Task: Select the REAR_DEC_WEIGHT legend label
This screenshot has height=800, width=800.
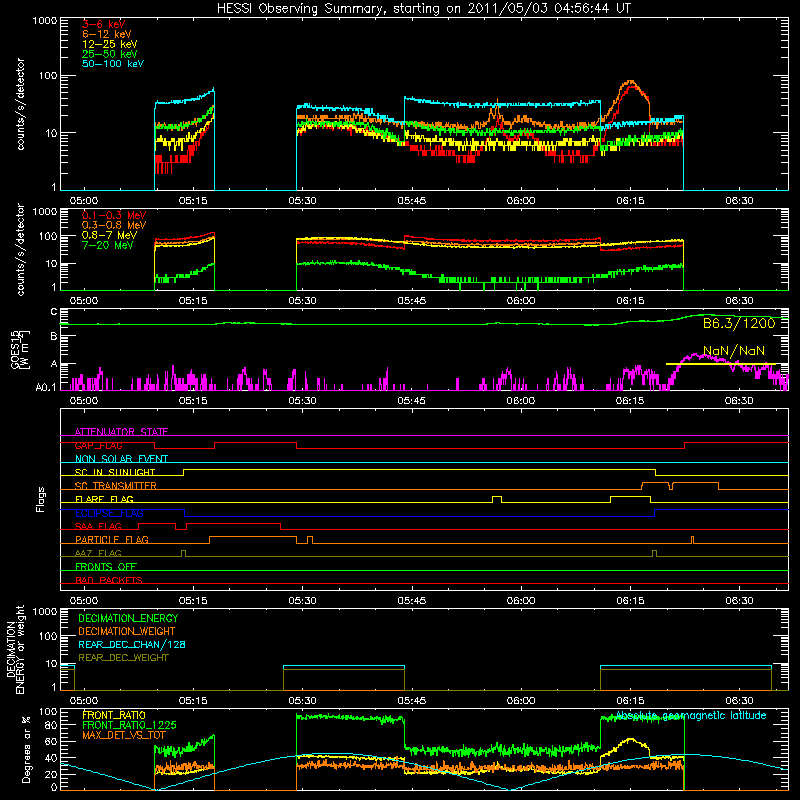Action: pyautogui.click(x=123, y=658)
